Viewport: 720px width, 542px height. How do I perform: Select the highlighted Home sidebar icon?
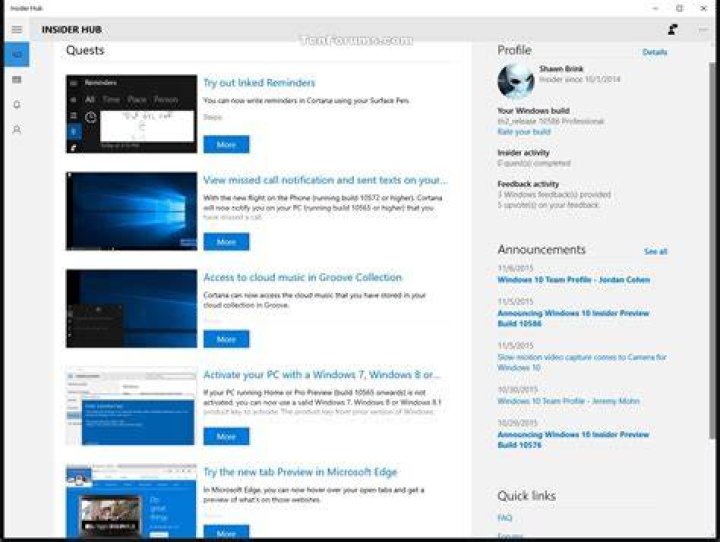tap(17, 54)
